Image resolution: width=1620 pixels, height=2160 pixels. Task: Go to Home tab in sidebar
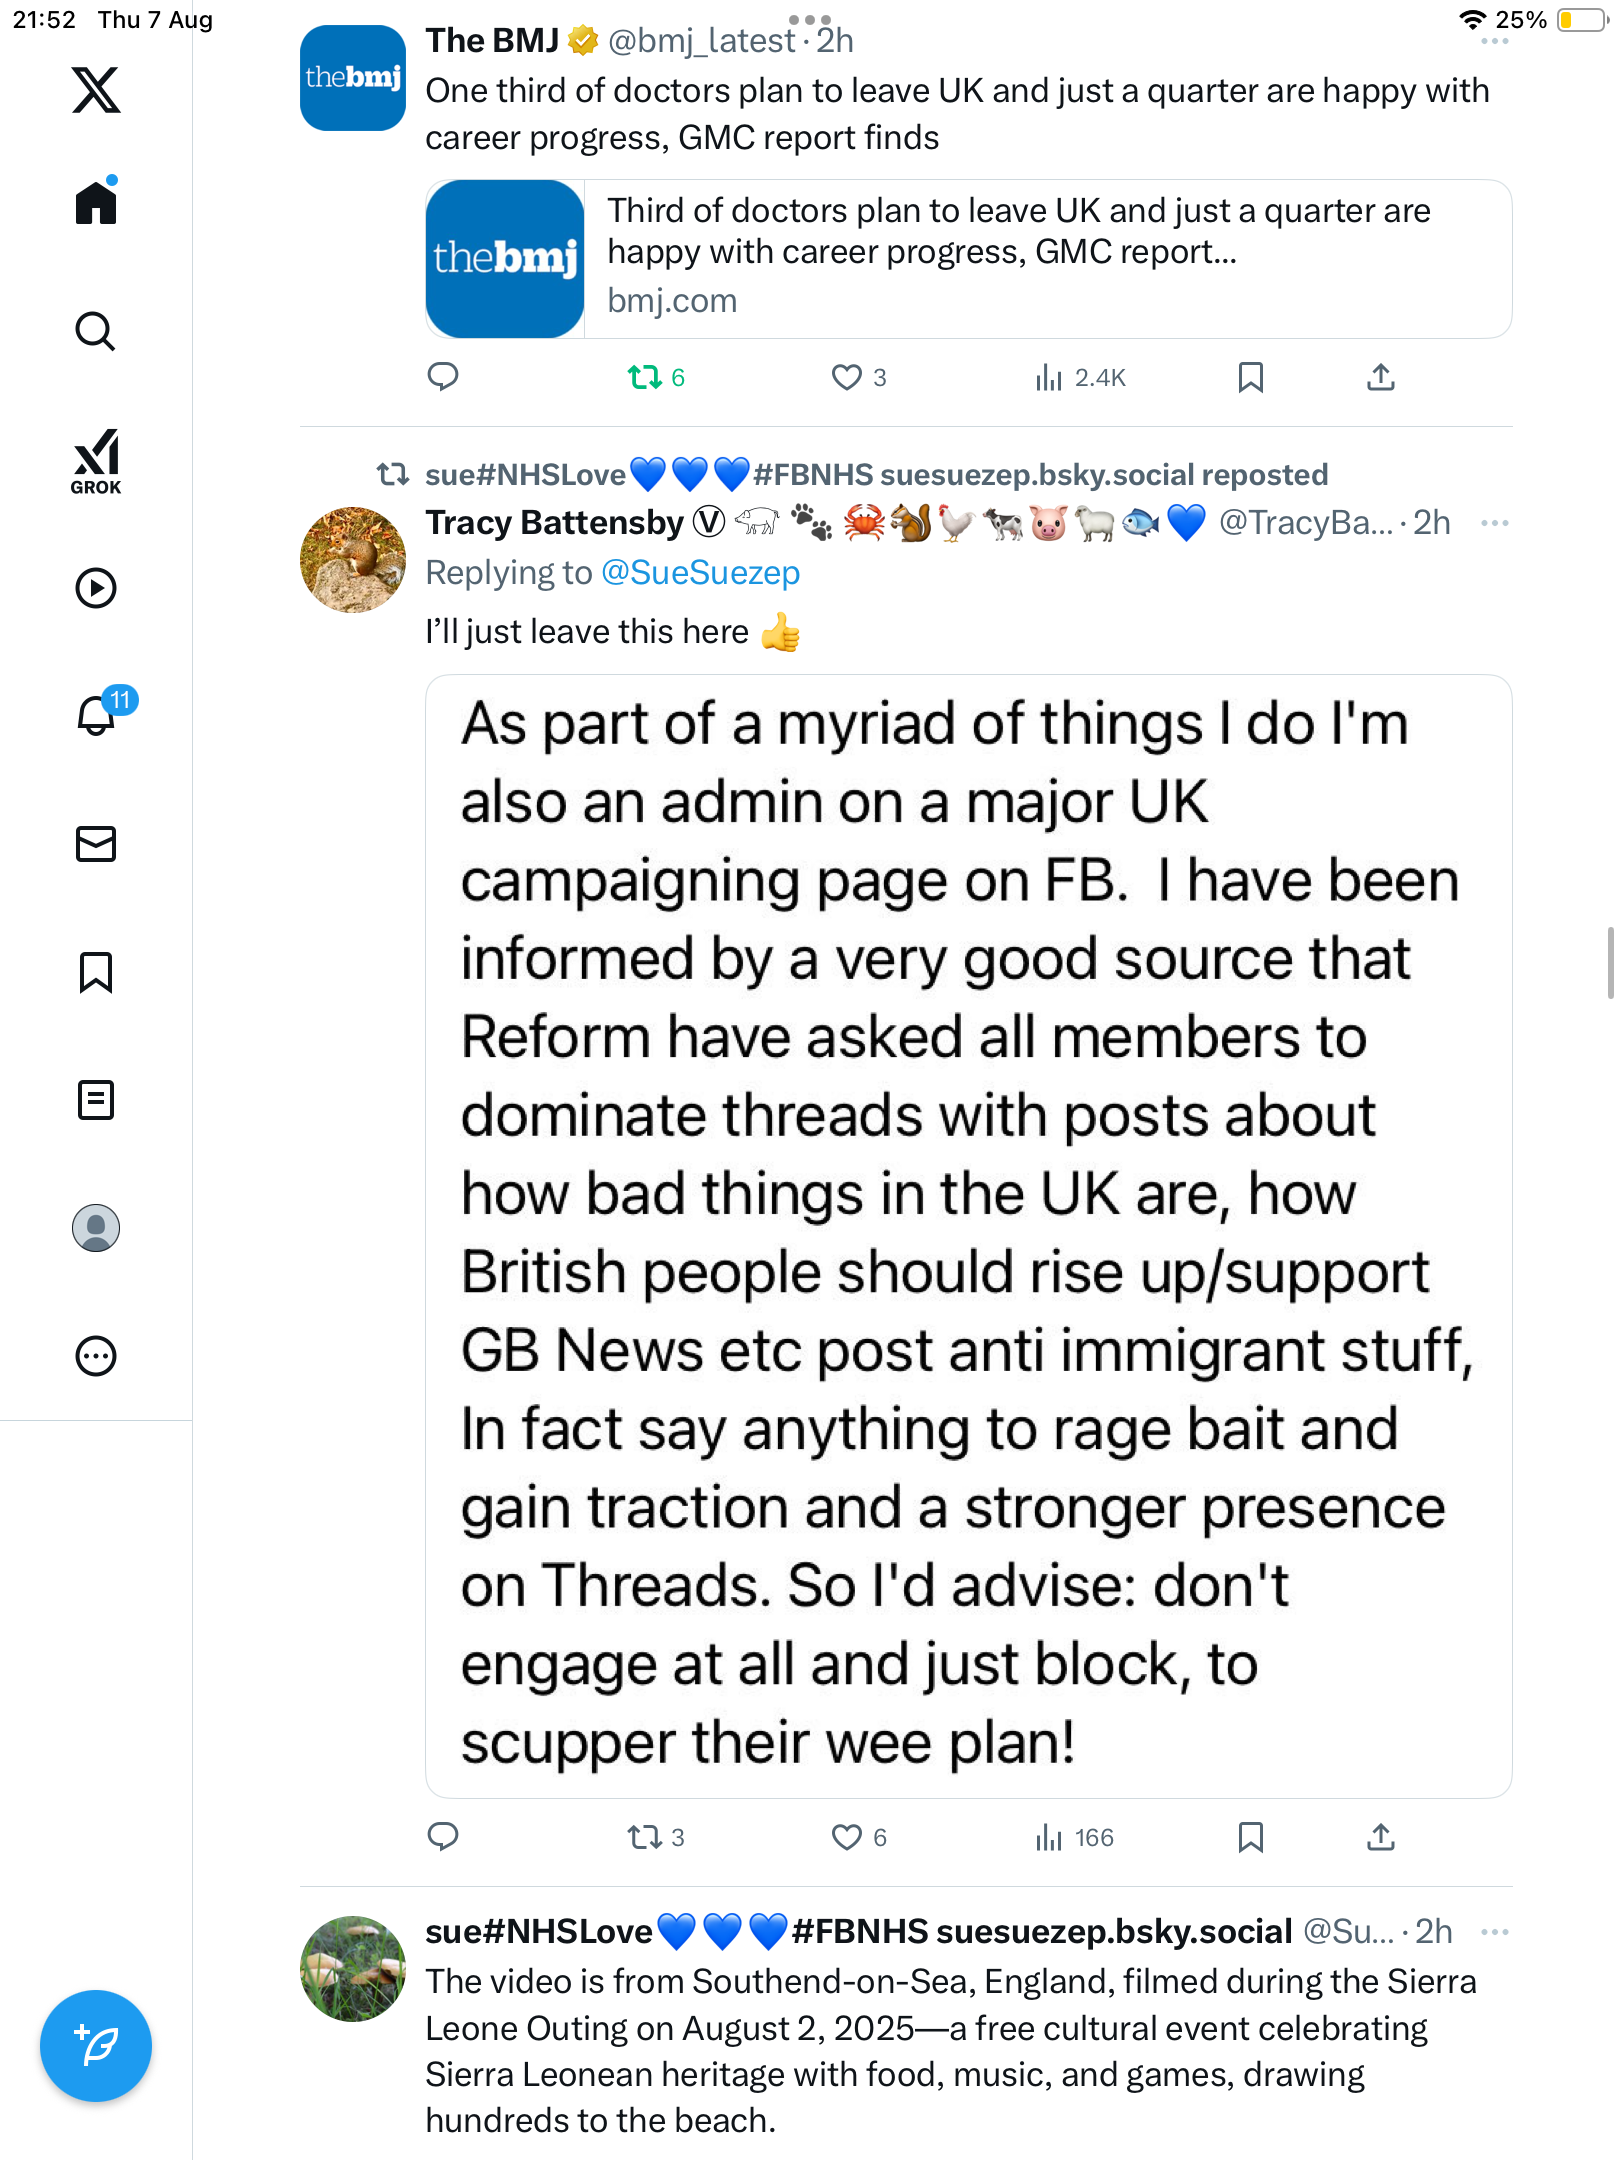pos(96,203)
